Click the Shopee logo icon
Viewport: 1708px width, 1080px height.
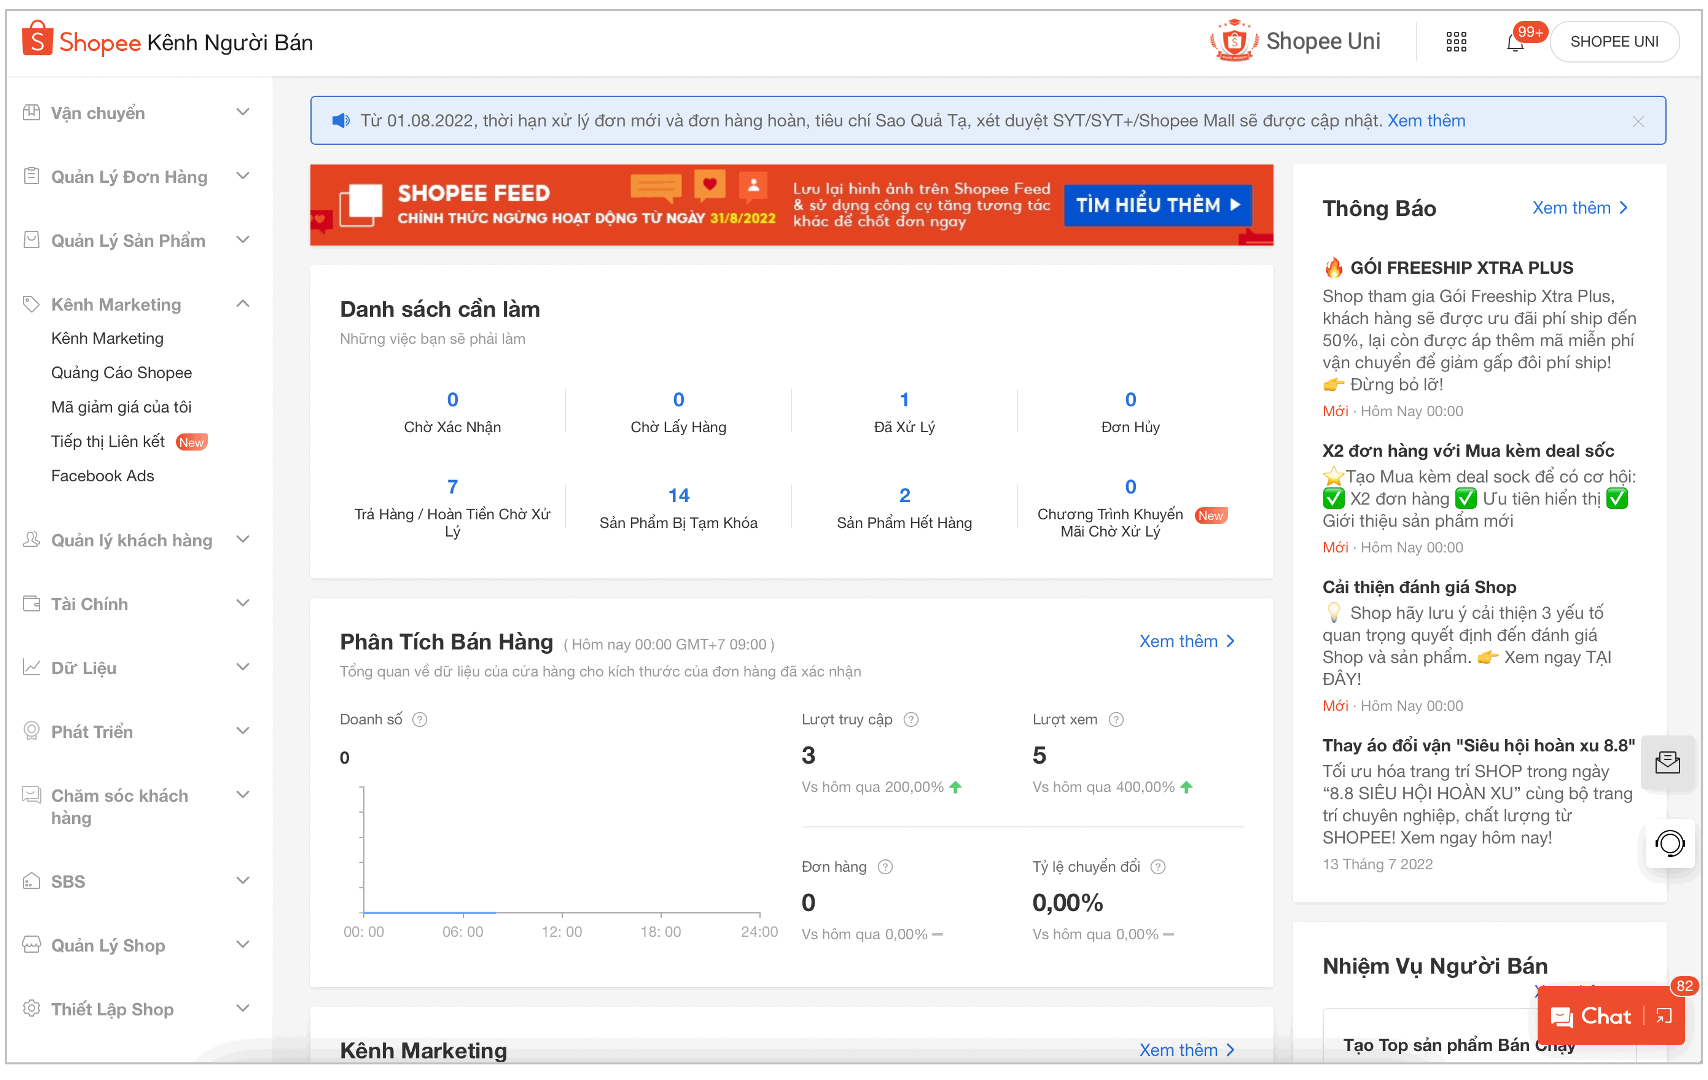pyautogui.click(x=37, y=39)
